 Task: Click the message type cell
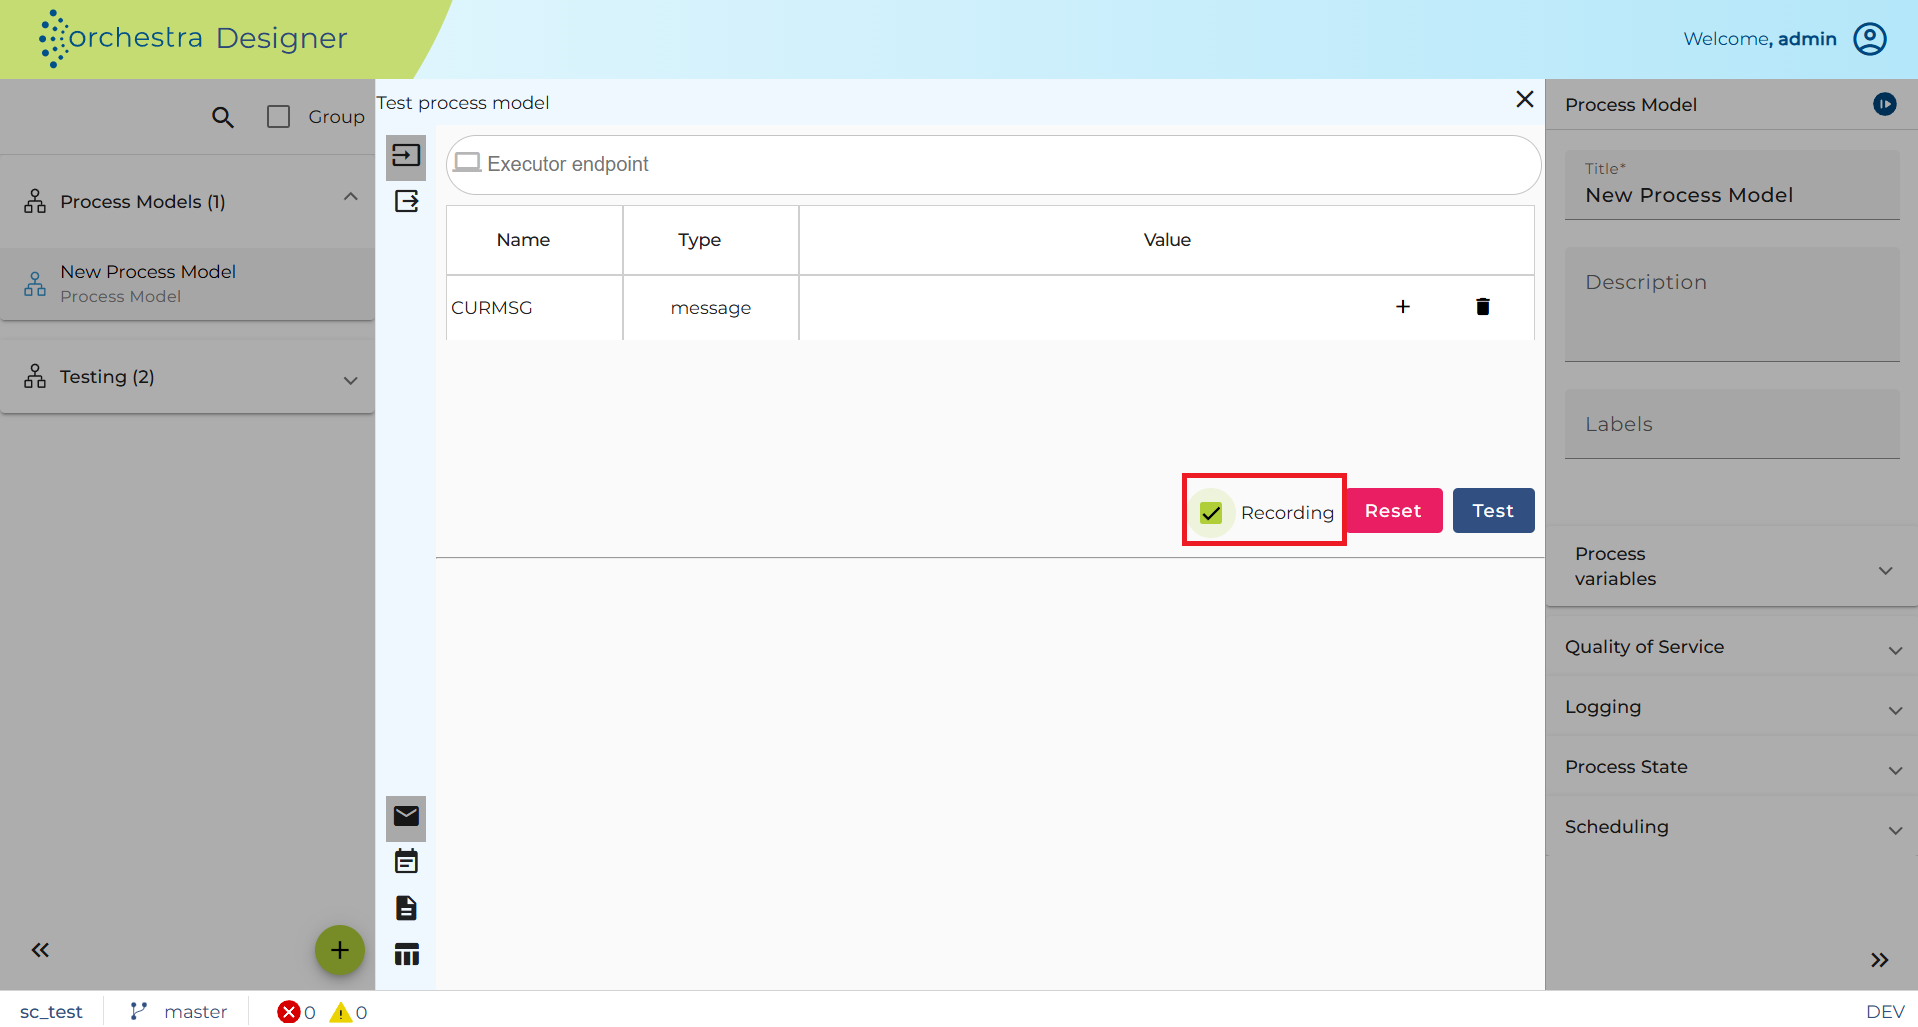tap(711, 308)
